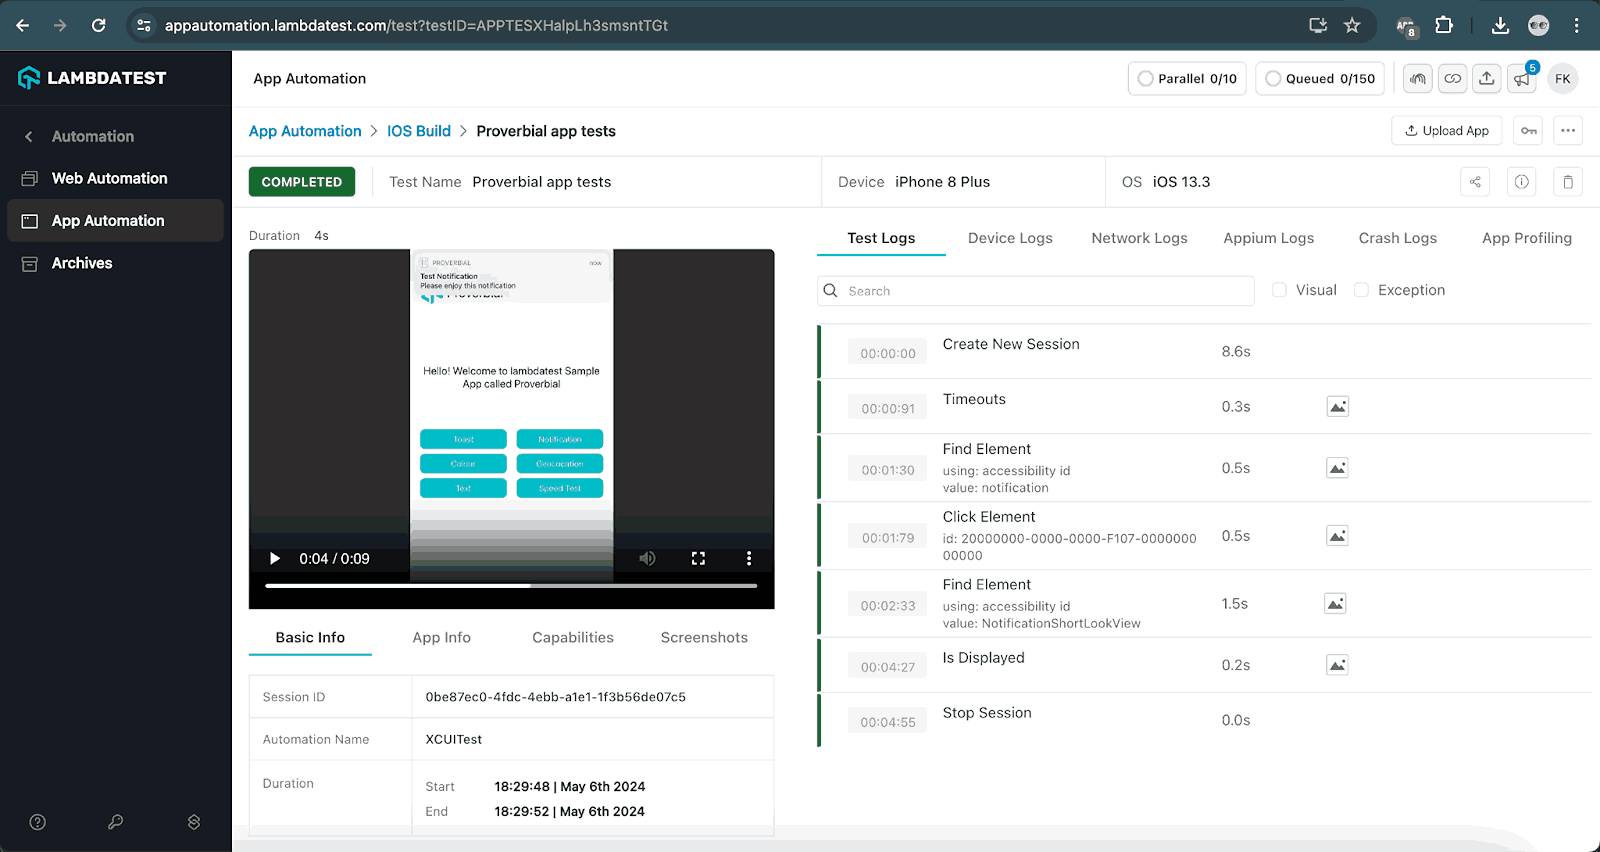
Task: Expand the Is Displayed log entry
Action: click(x=1204, y=665)
